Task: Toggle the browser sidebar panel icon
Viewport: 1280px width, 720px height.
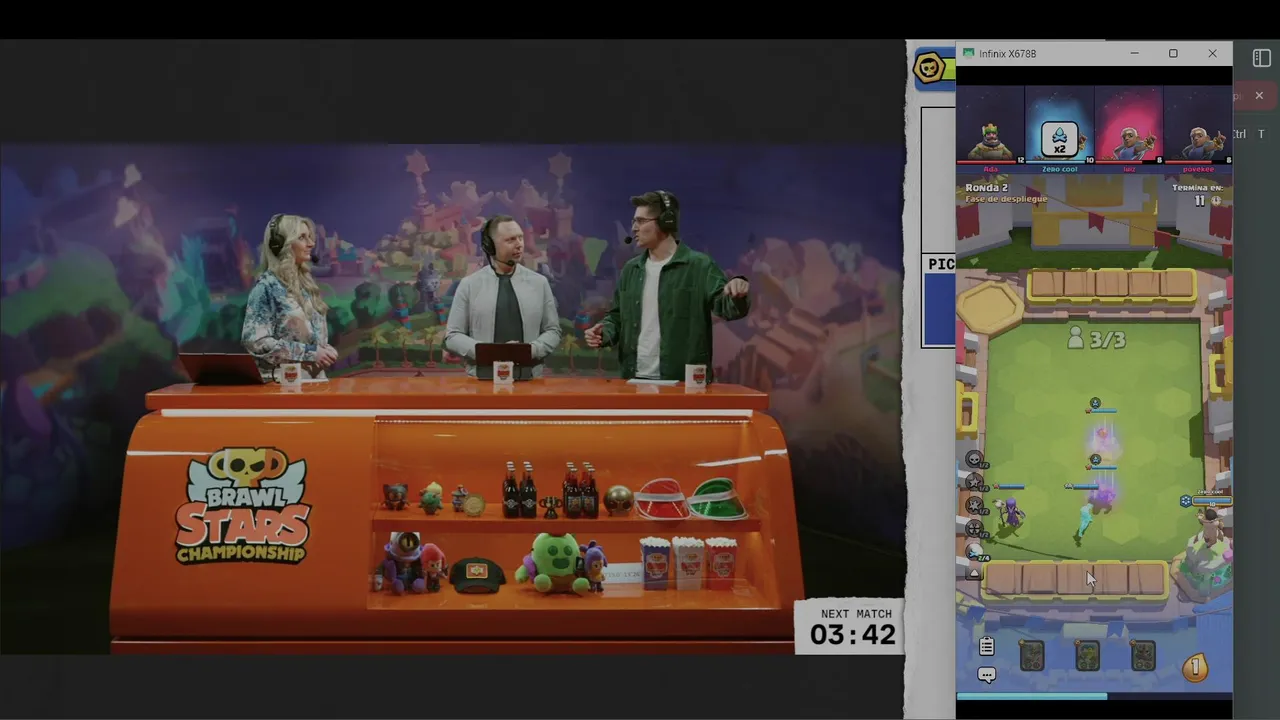Action: tap(1262, 58)
